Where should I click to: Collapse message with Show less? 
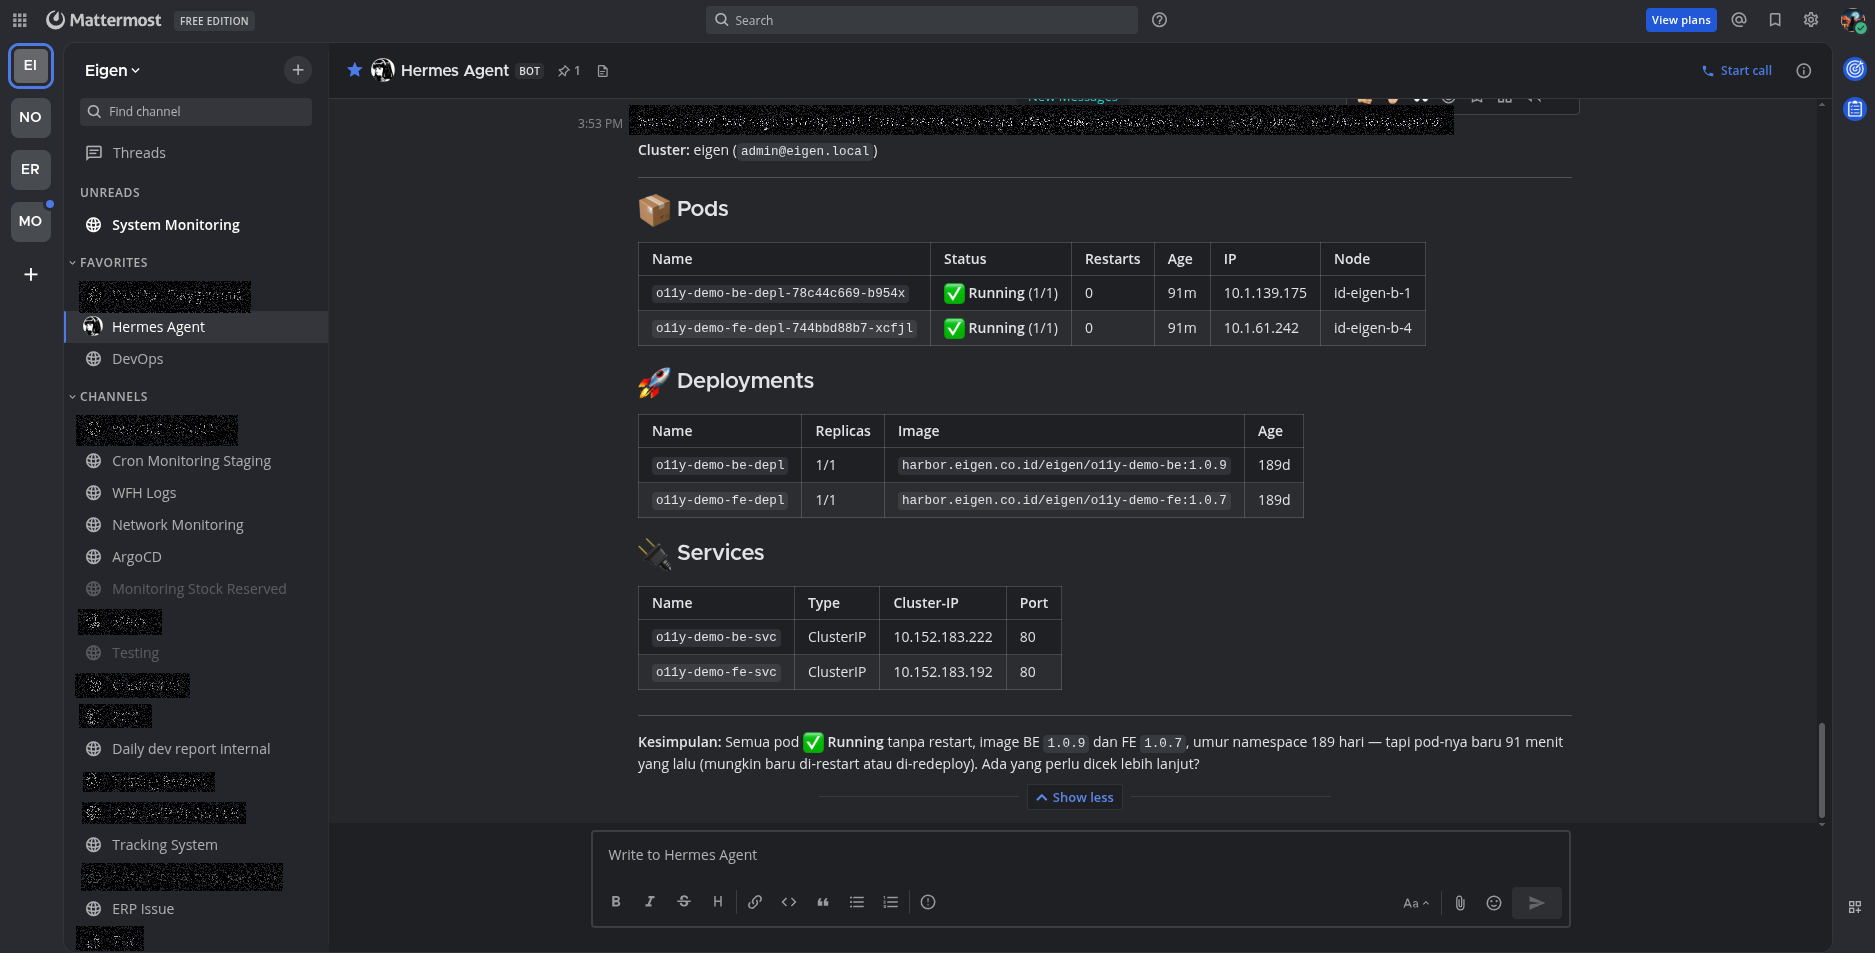pos(1074,797)
